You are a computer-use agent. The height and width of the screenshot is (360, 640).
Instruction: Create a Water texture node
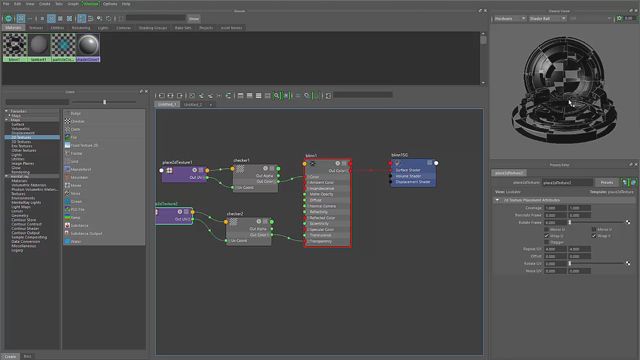coord(73,242)
